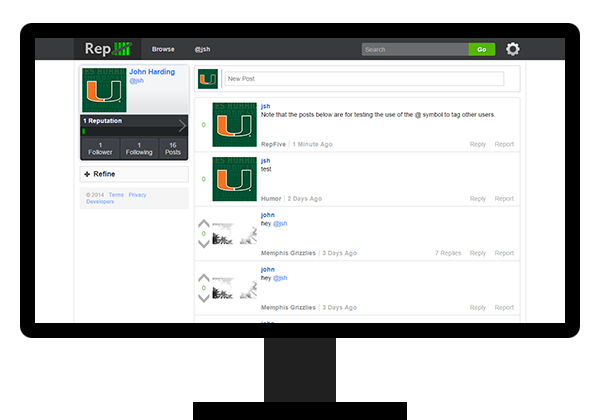Viewport: 600px width, 420px height.
Task: Click the 2 Days Ago timestamp
Action: [305, 199]
